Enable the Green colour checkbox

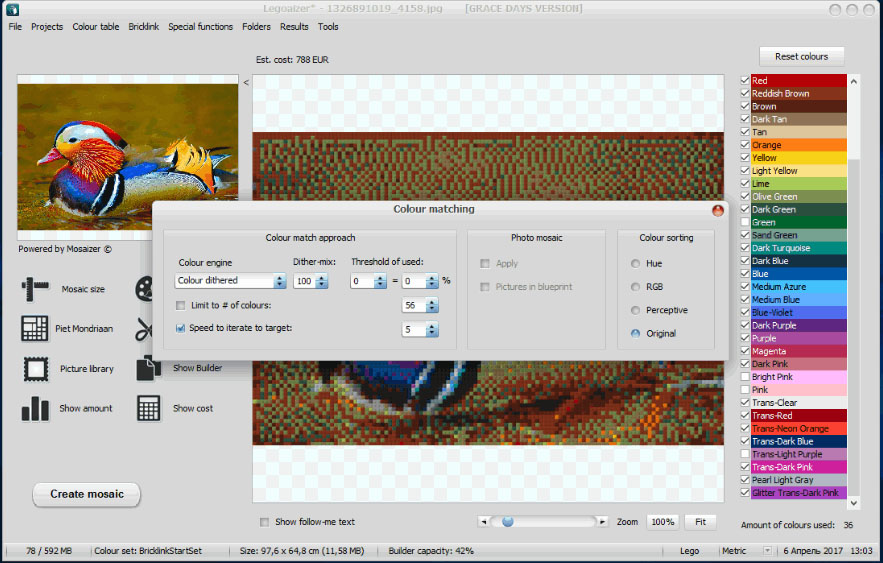(745, 222)
